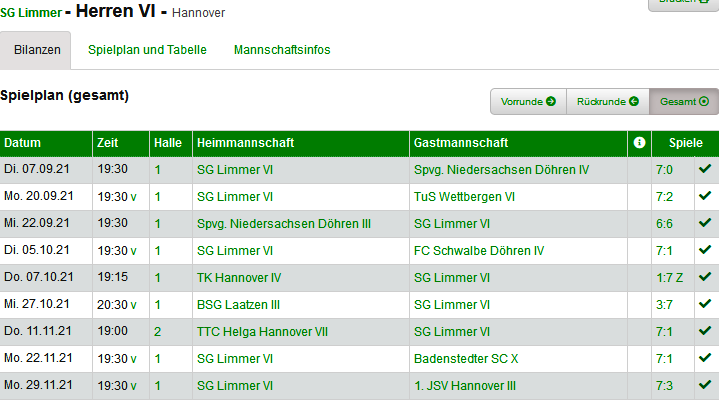Click checkmark beside TuS Wettbergen VI match
Image resolution: width=719 pixels, height=402 pixels.
click(x=706, y=196)
